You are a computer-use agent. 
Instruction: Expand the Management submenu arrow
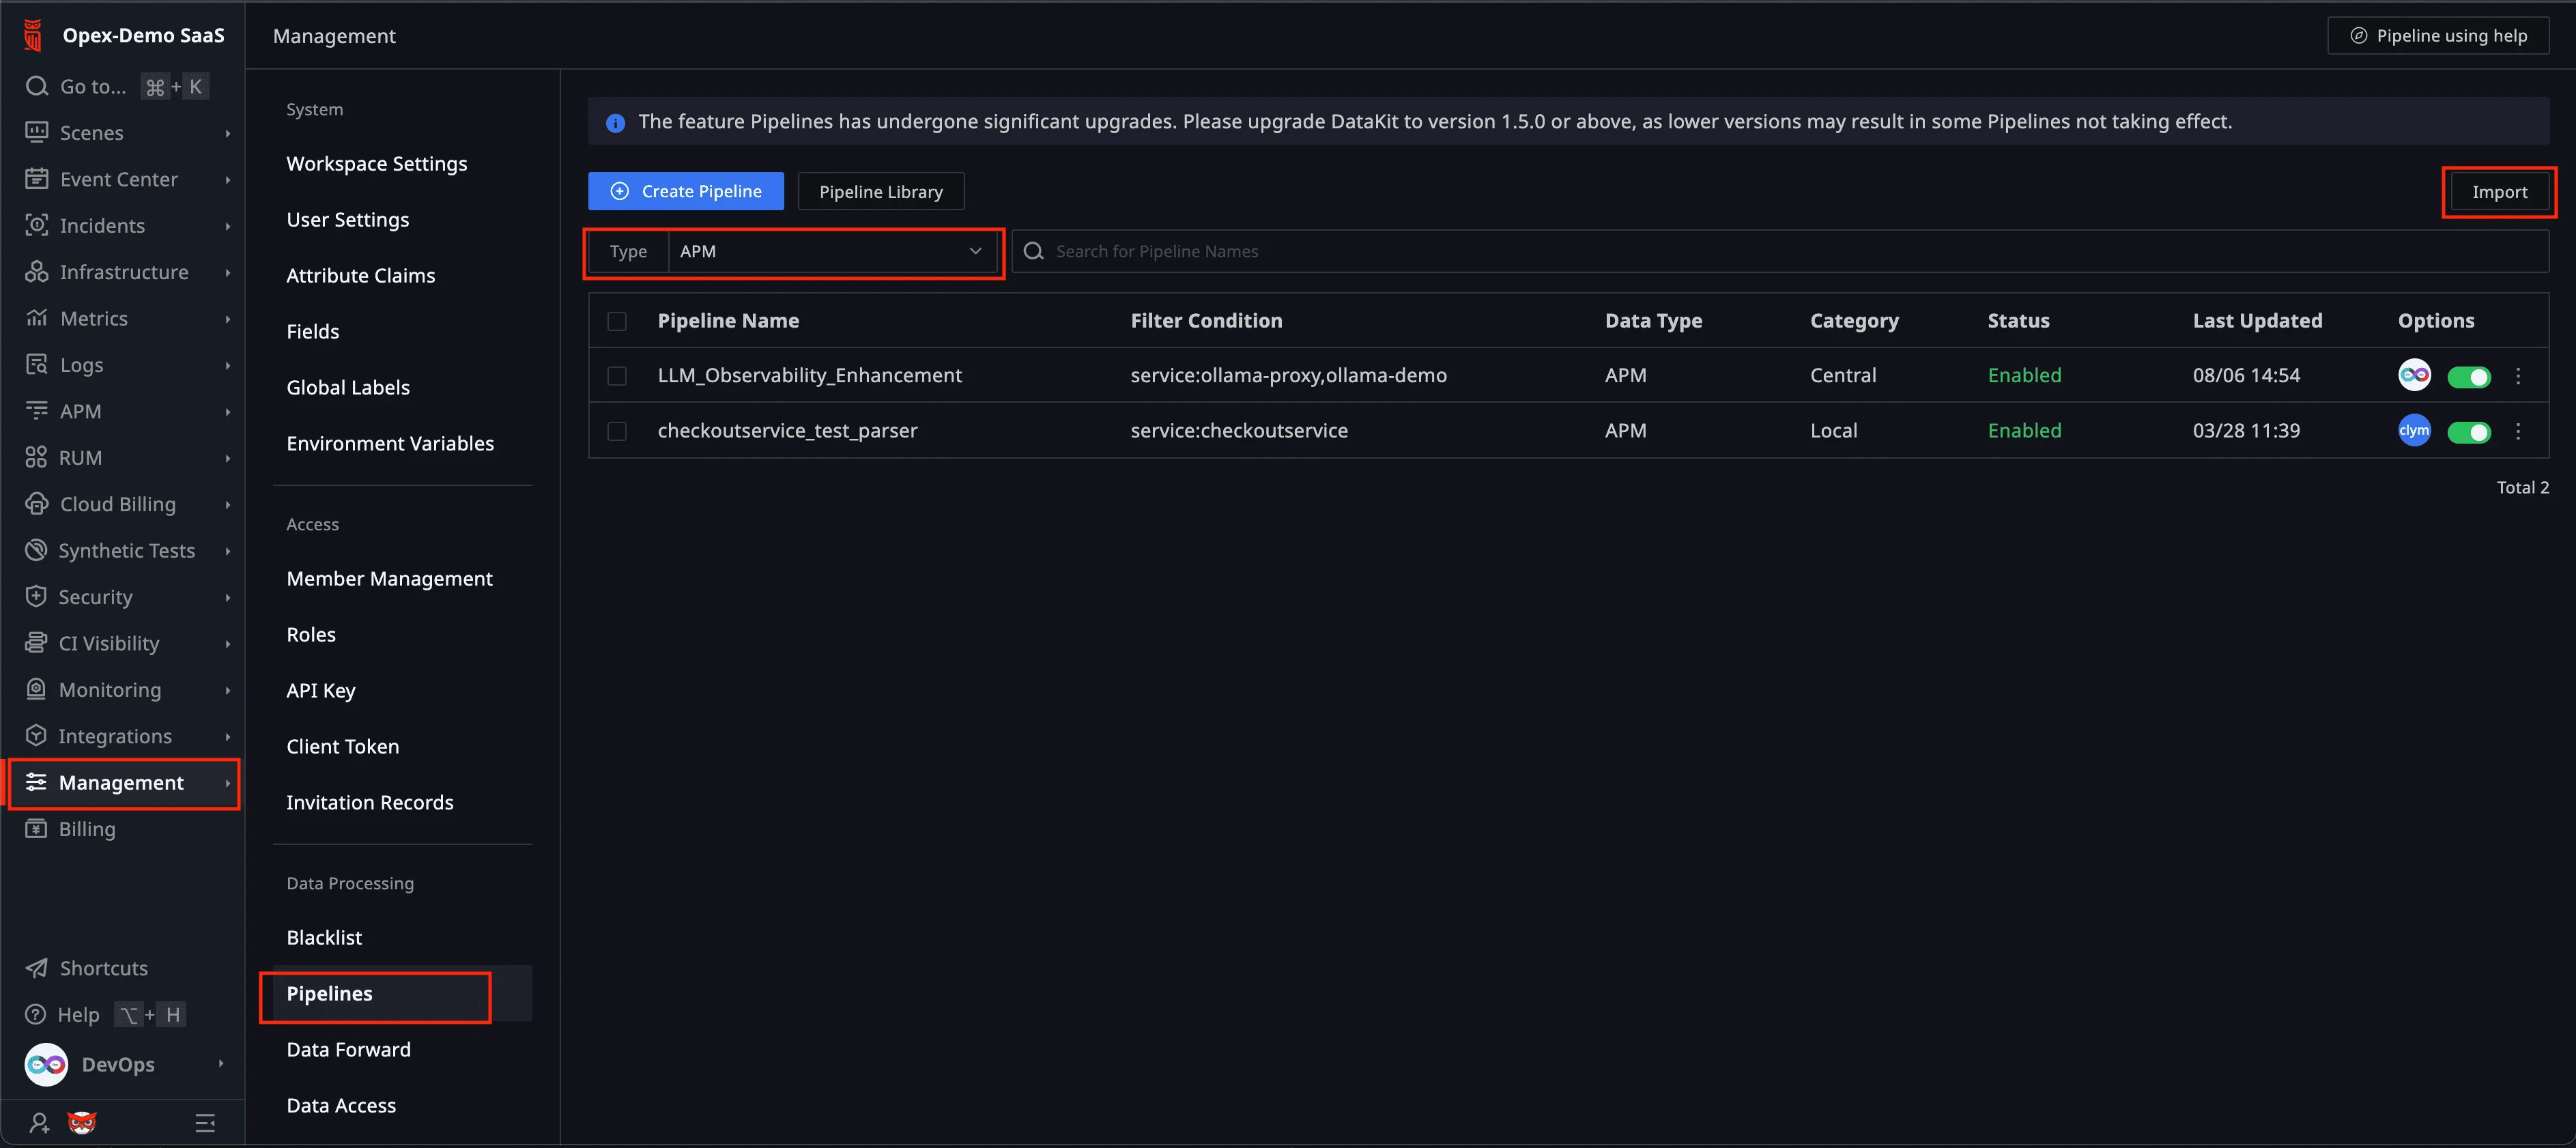[228, 783]
